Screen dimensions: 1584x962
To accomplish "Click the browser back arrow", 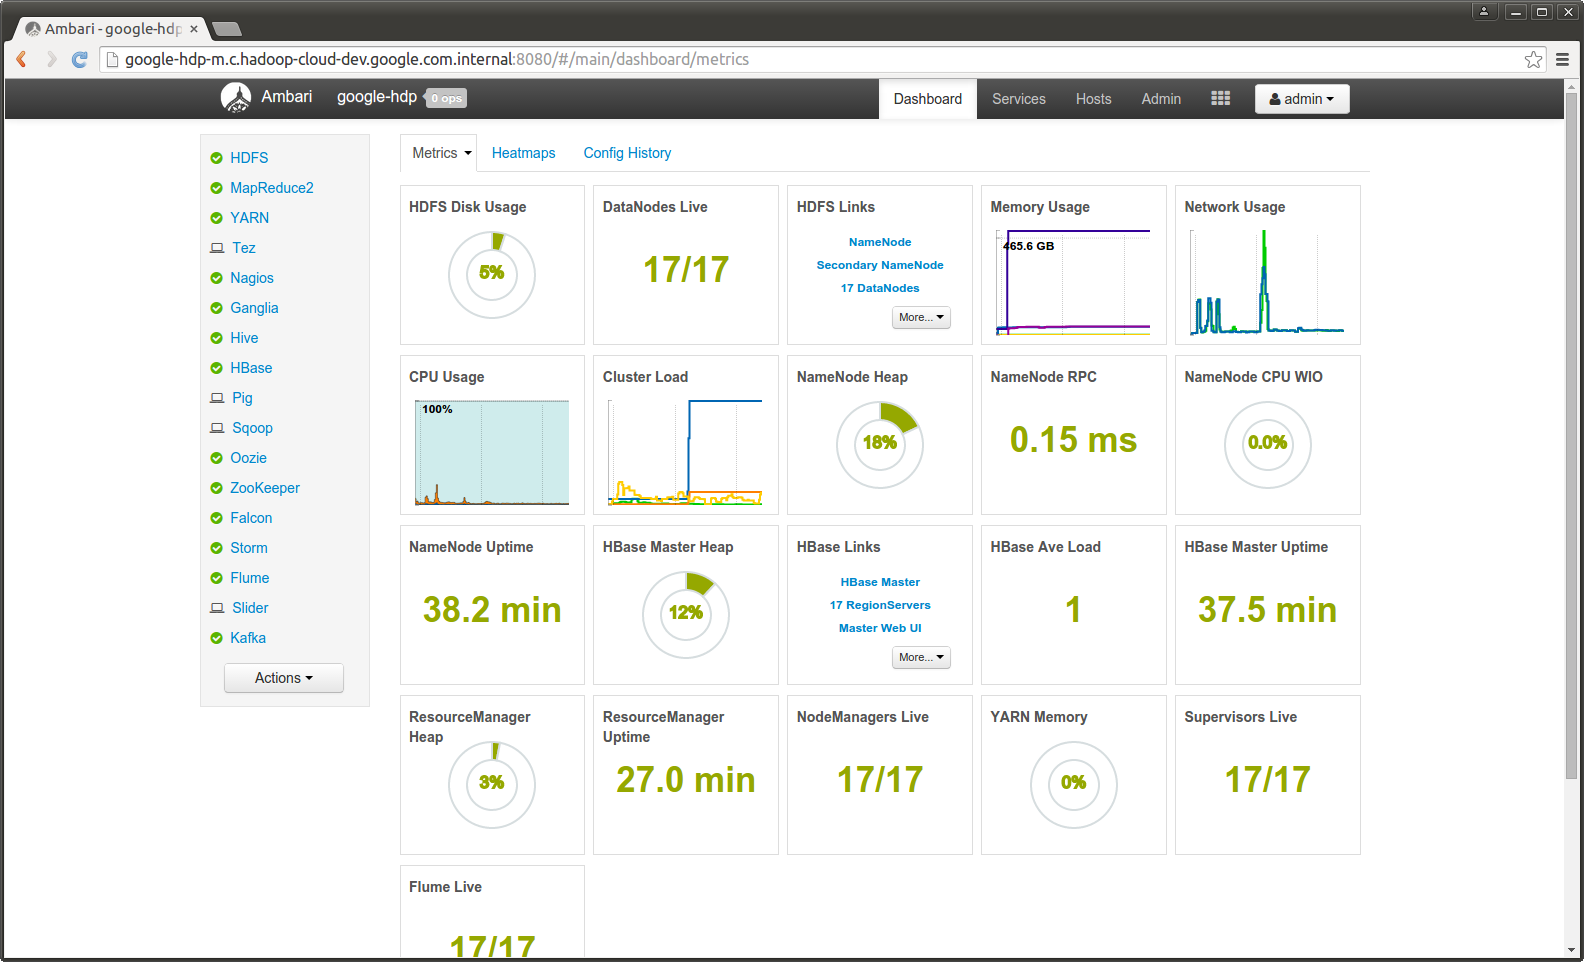I will pyautogui.click(x=21, y=59).
